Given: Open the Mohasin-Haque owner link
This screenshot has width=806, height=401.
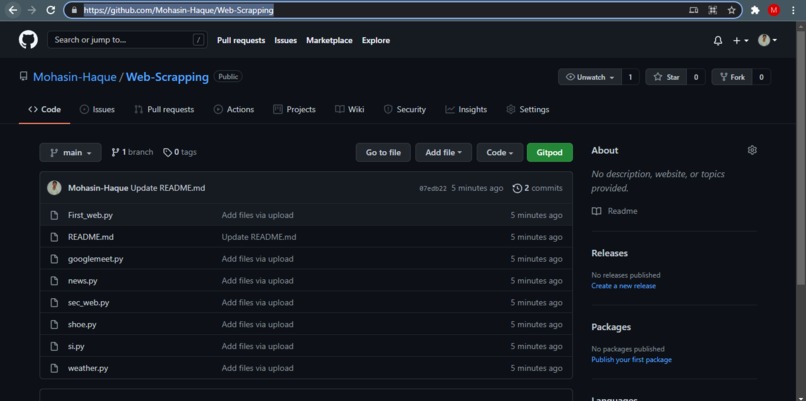Looking at the screenshot, I should tap(75, 77).
